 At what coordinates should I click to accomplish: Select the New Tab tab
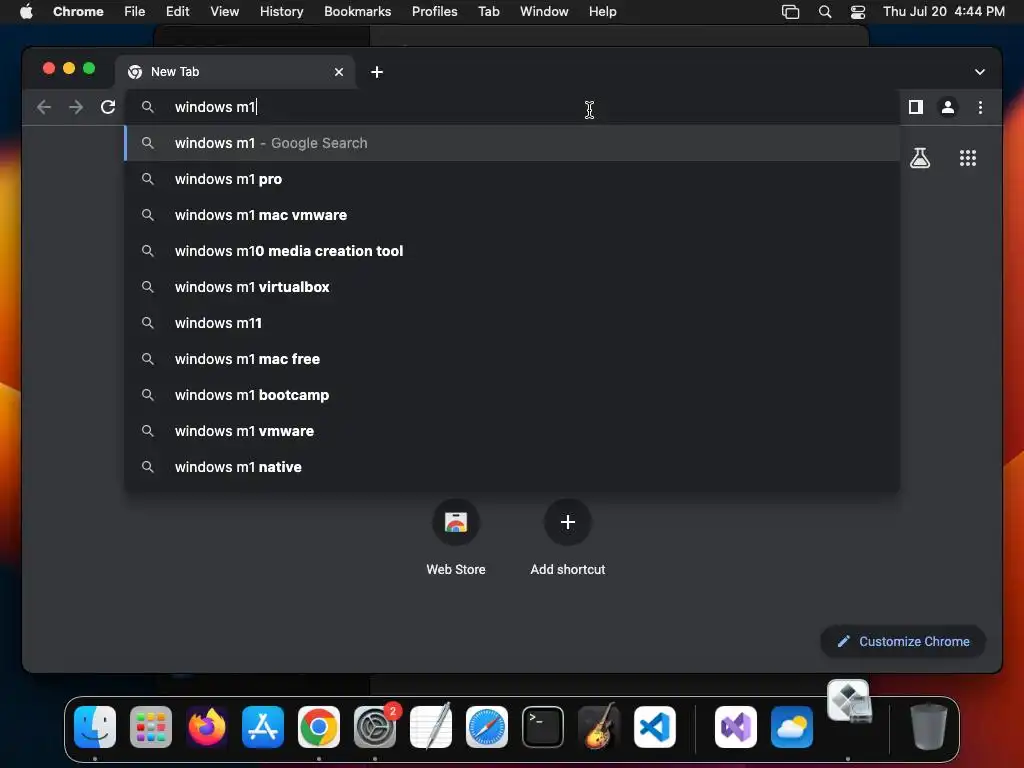pyautogui.click(x=235, y=72)
